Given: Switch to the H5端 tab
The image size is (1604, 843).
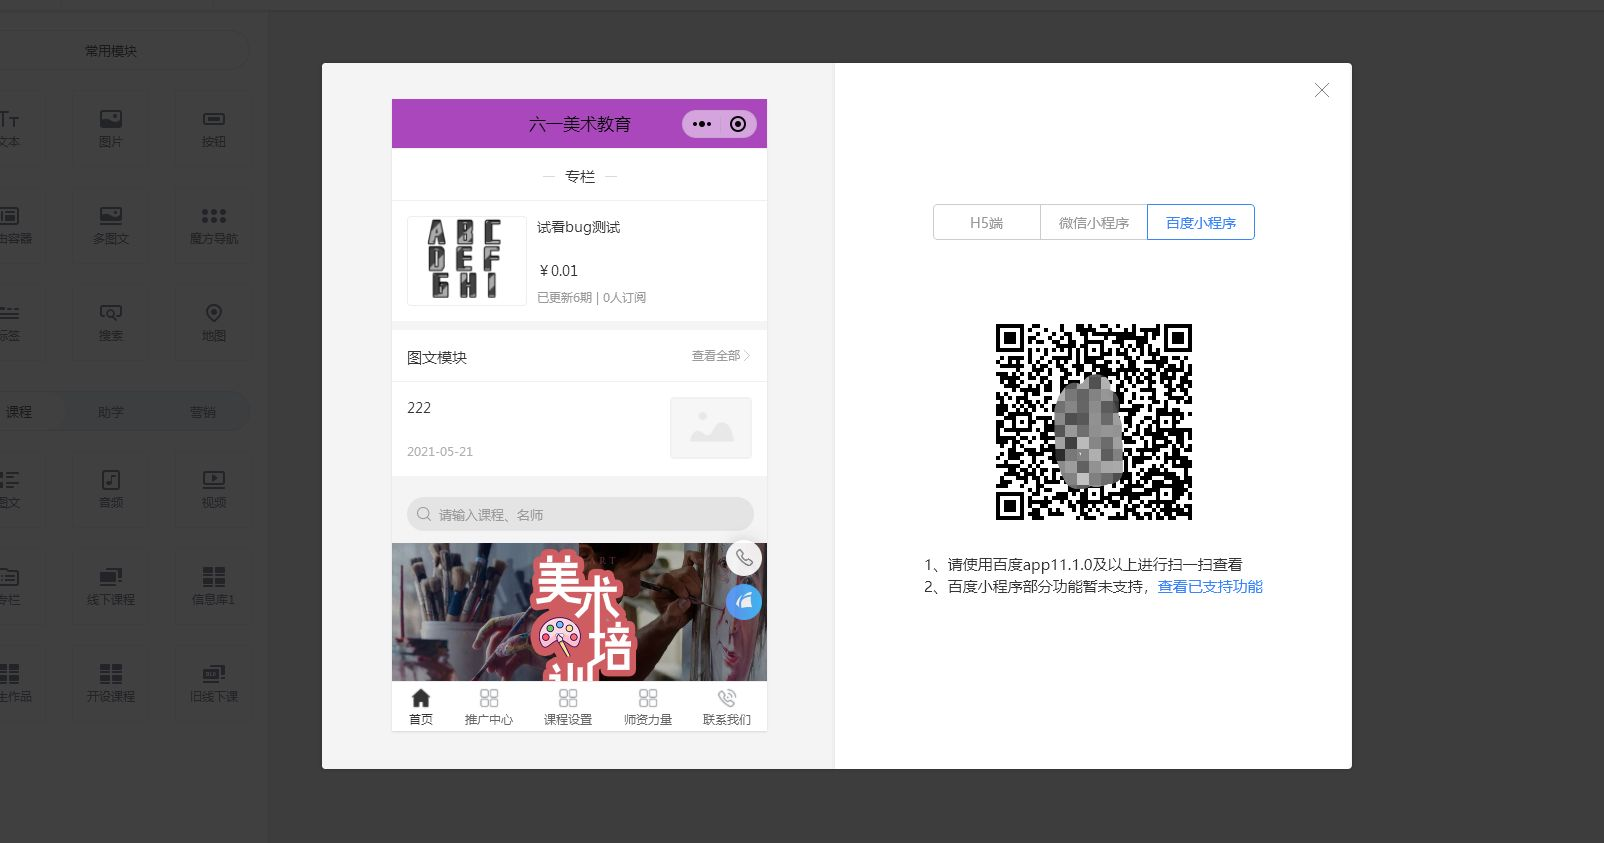Looking at the screenshot, I should click(986, 222).
